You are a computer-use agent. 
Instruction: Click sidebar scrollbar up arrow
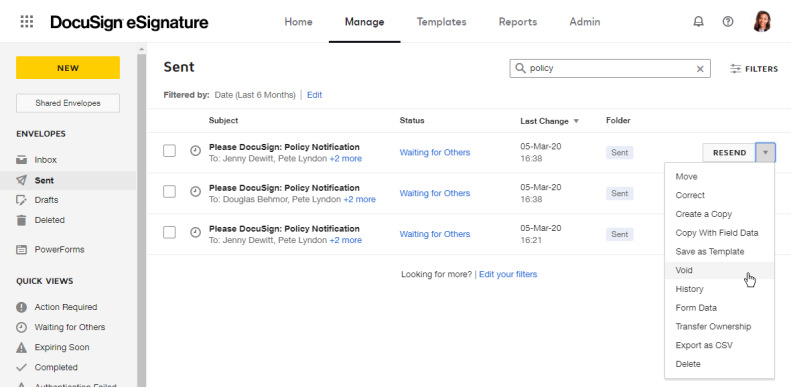point(141,49)
